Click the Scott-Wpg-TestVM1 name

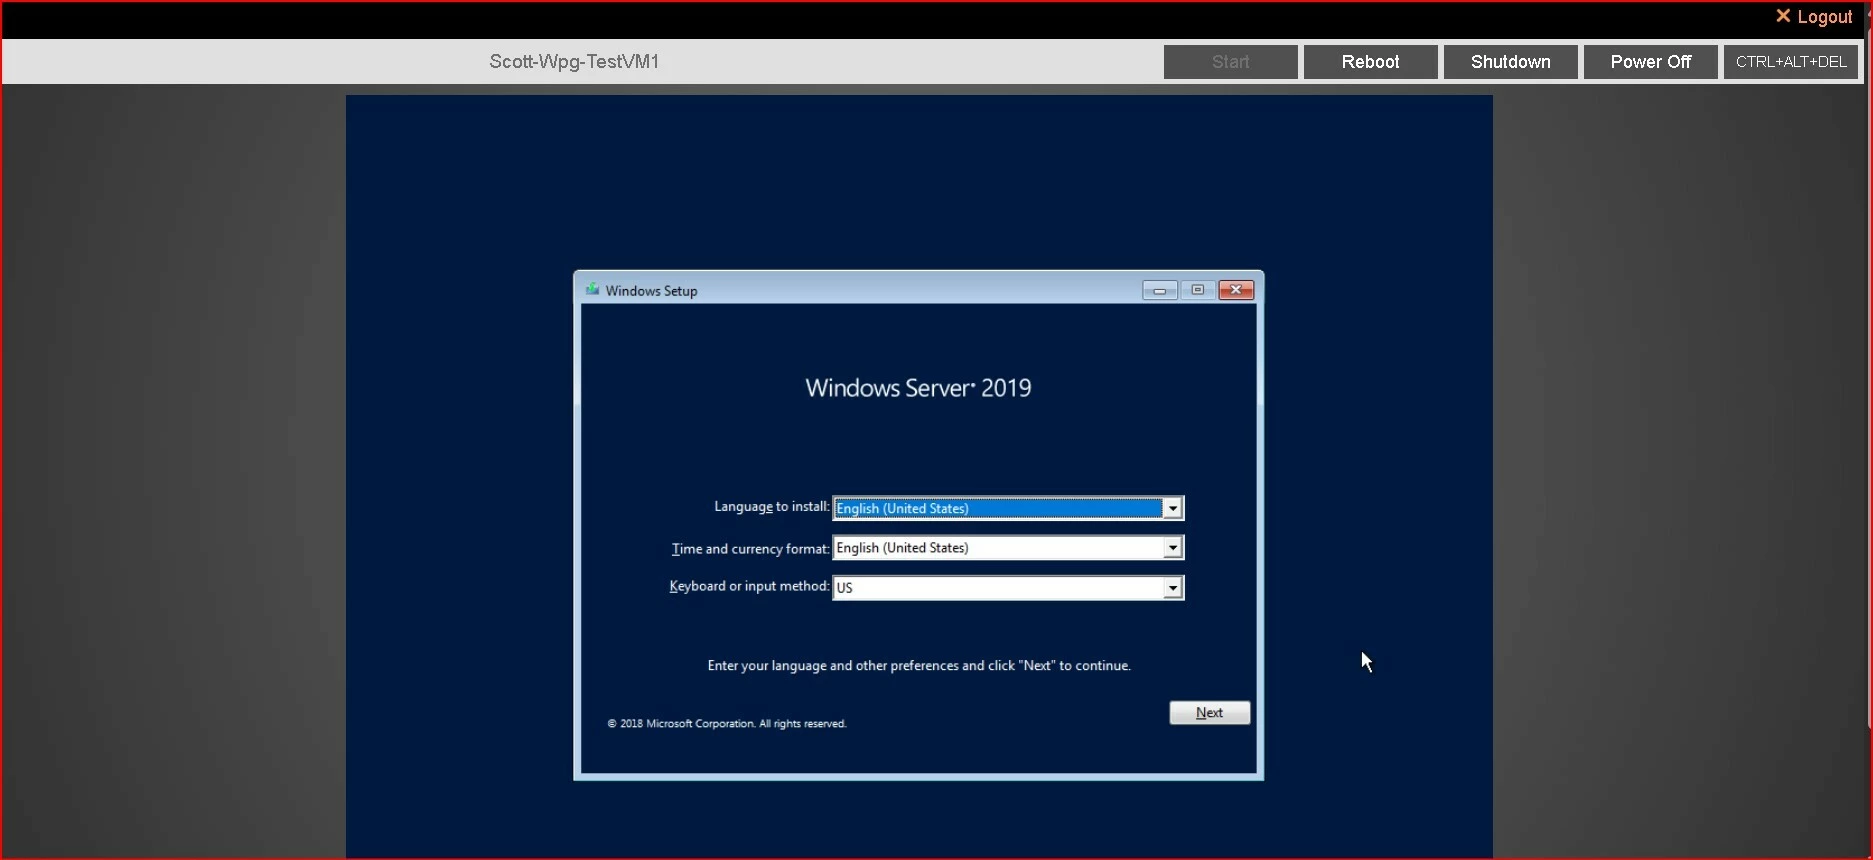point(574,62)
